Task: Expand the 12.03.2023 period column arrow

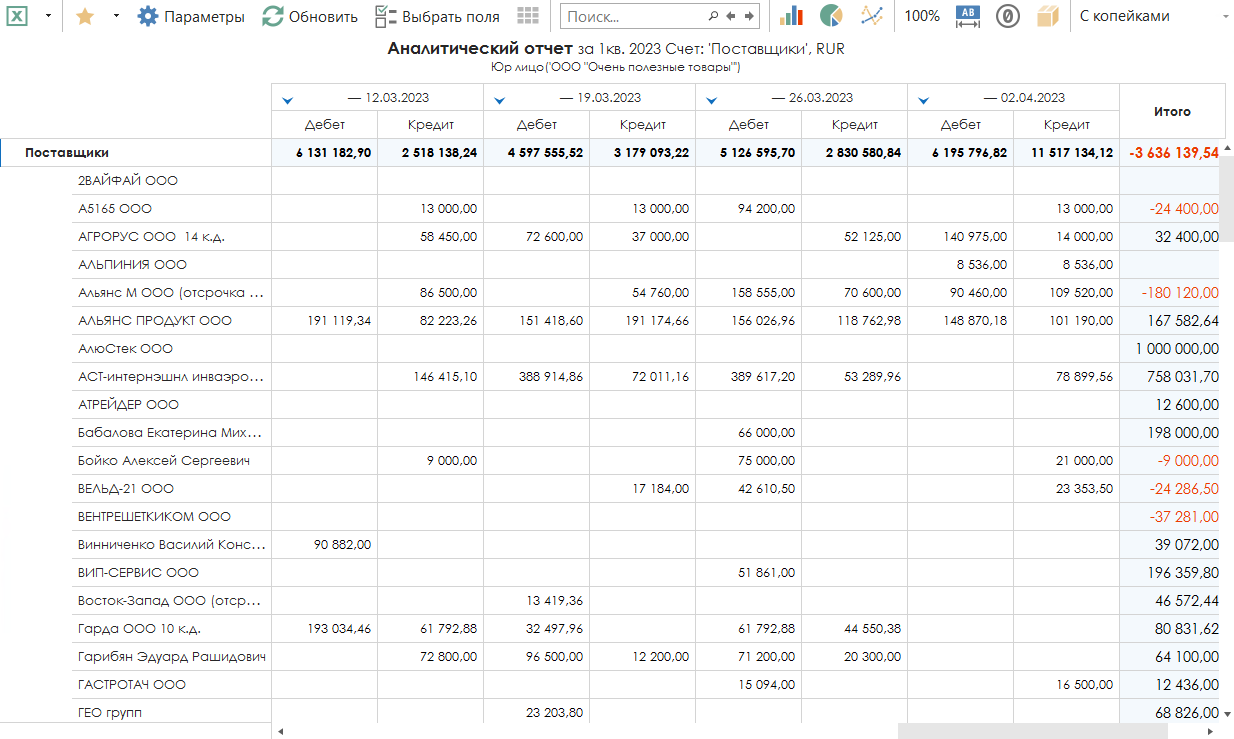Action: (288, 99)
